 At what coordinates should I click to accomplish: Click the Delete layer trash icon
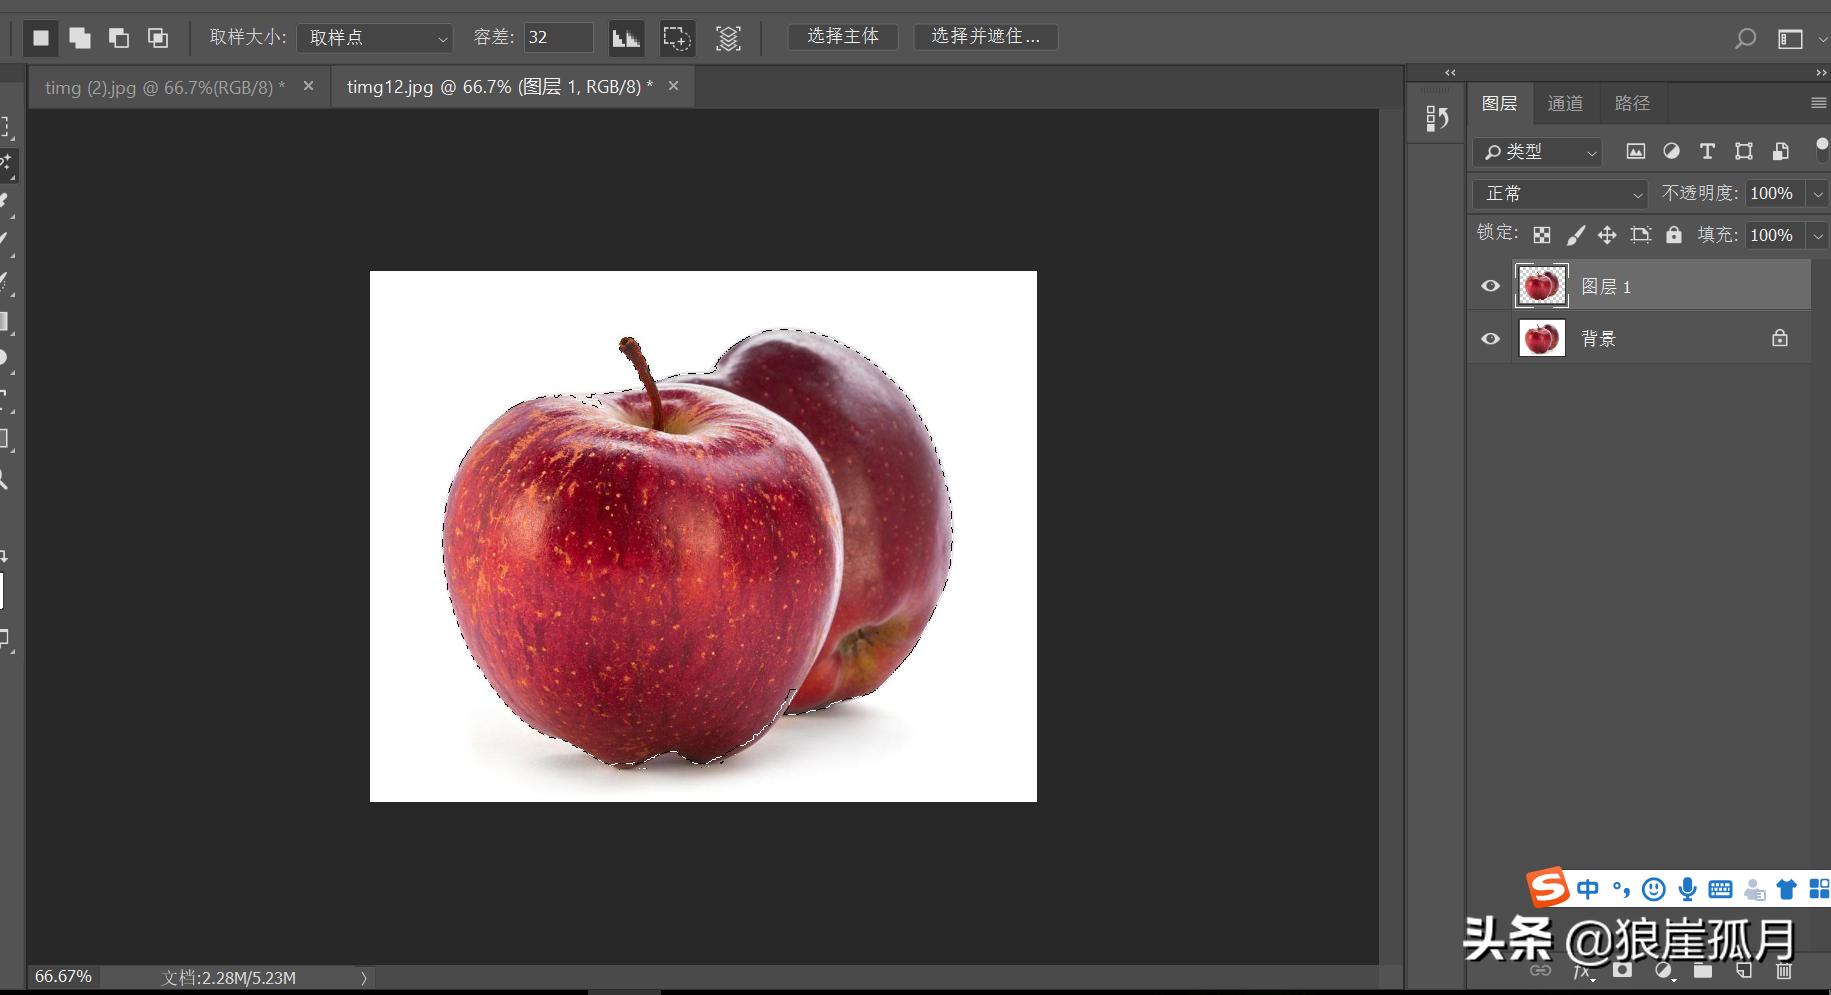point(1786,970)
